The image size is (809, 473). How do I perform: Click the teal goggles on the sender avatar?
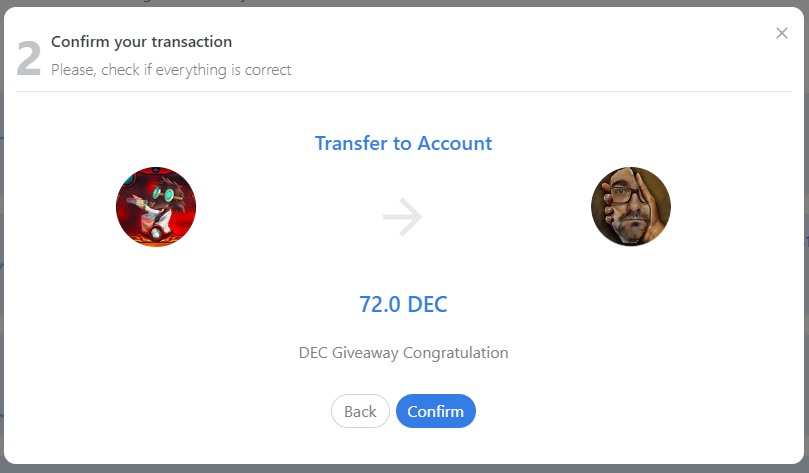point(163,194)
